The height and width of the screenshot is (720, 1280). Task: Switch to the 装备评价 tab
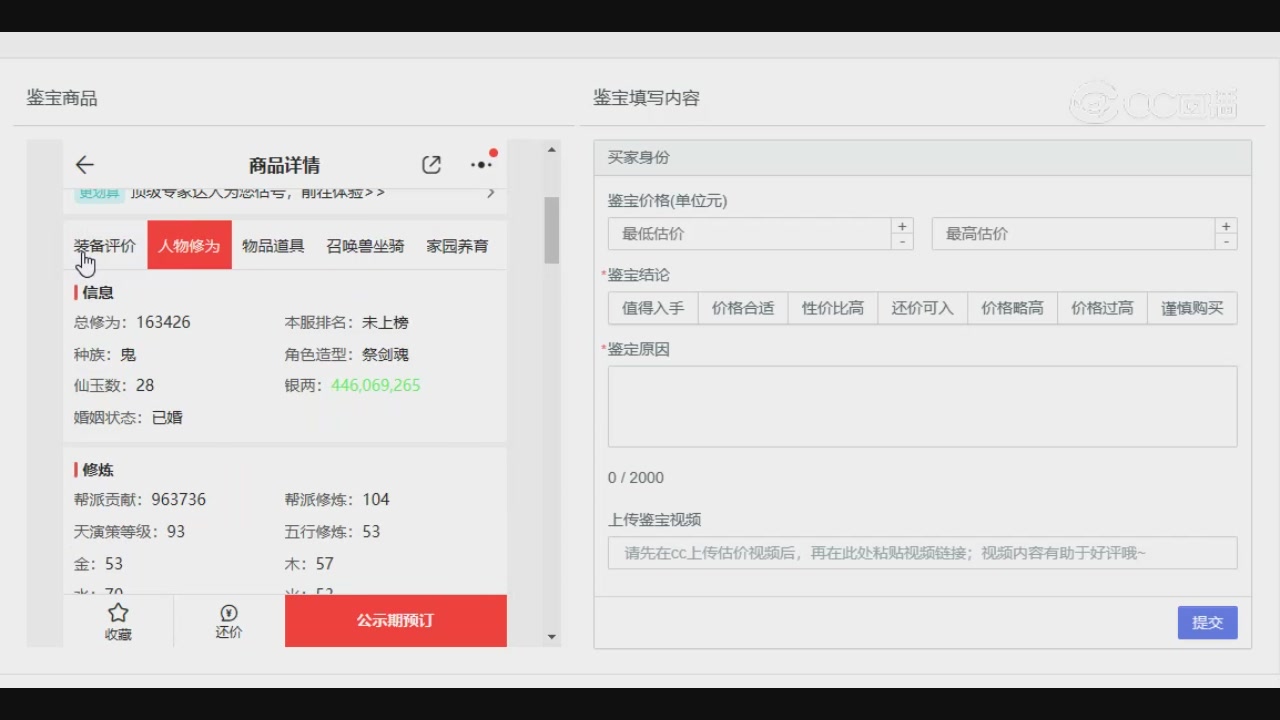(105, 246)
